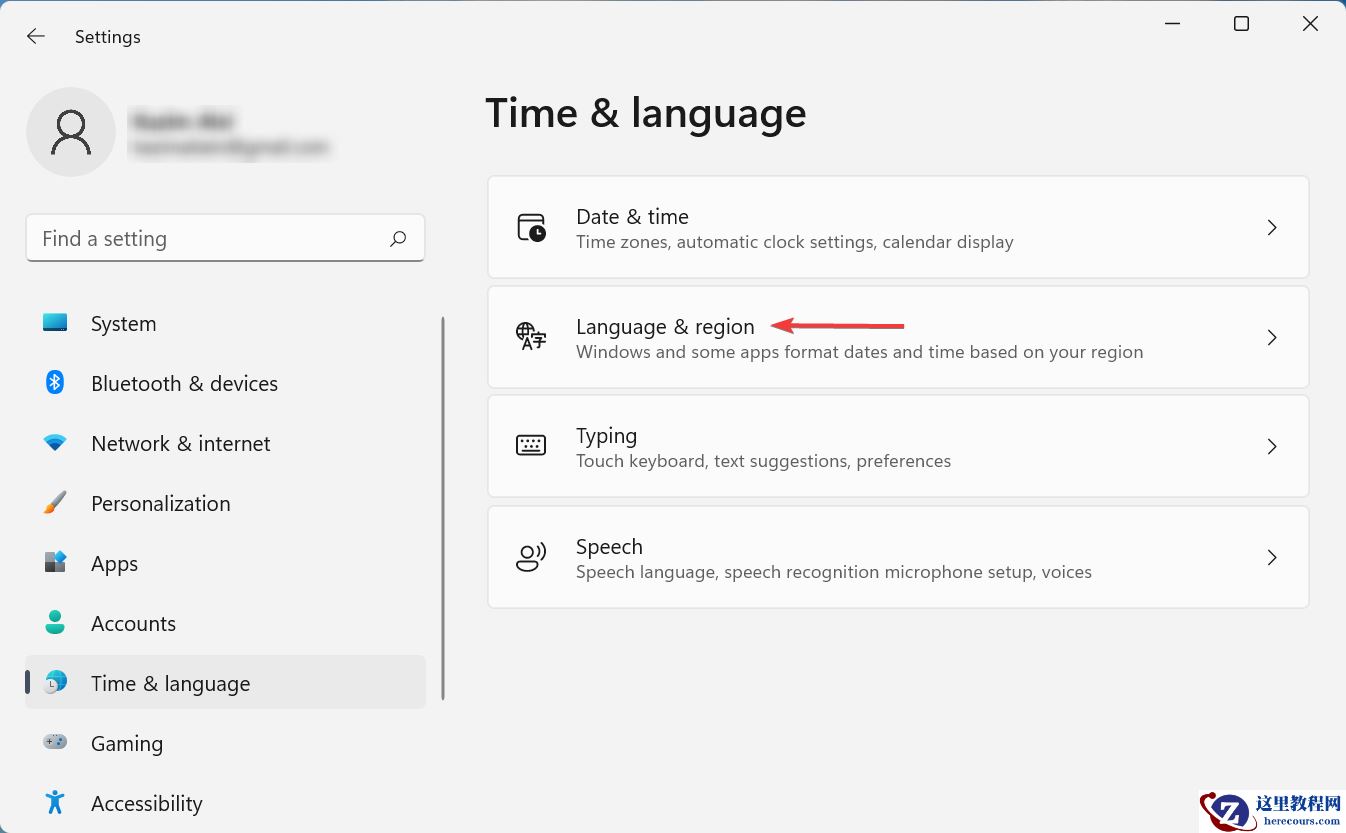Open the Date & time settings card
Screen dimensions: 1346x833
pyautogui.click(x=898, y=228)
